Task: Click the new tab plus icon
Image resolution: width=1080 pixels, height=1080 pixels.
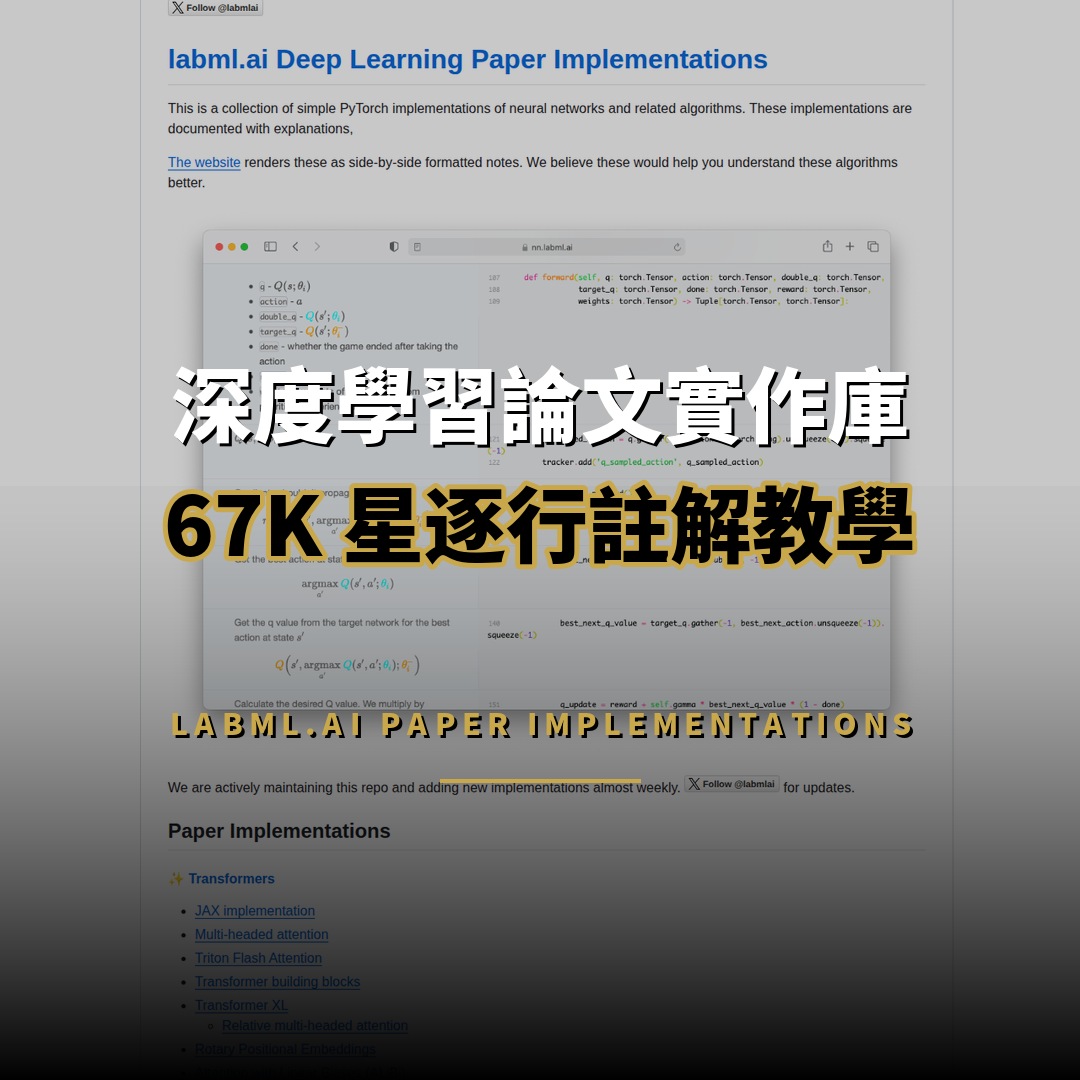Action: tap(850, 247)
